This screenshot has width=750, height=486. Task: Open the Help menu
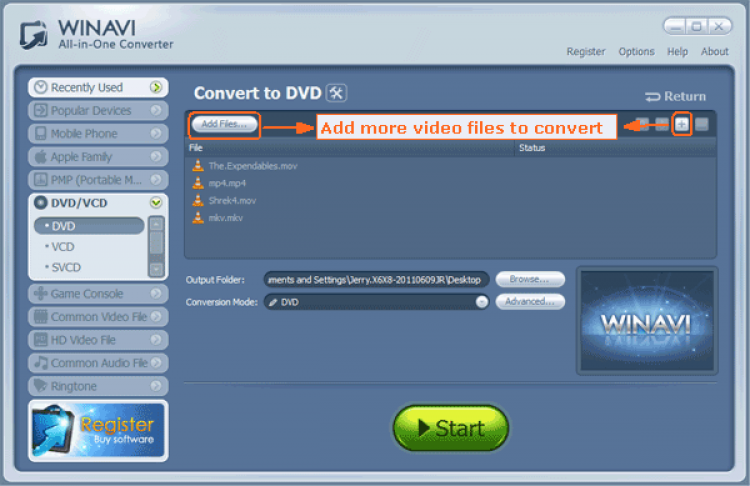(x=677, y=52)
